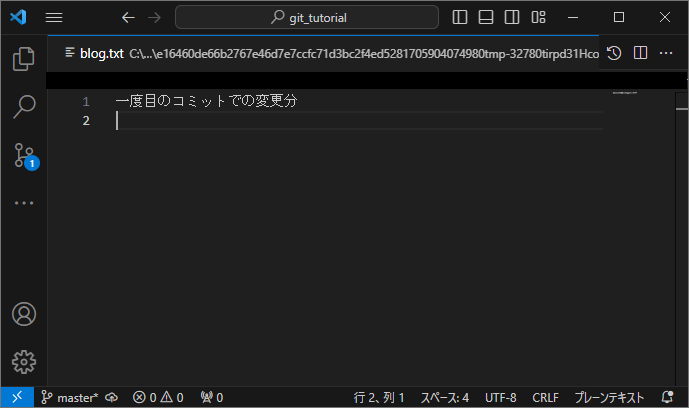The image size is (689, 408).
Task: Open the Manage gear menu
Action: (x=24, y=362)
